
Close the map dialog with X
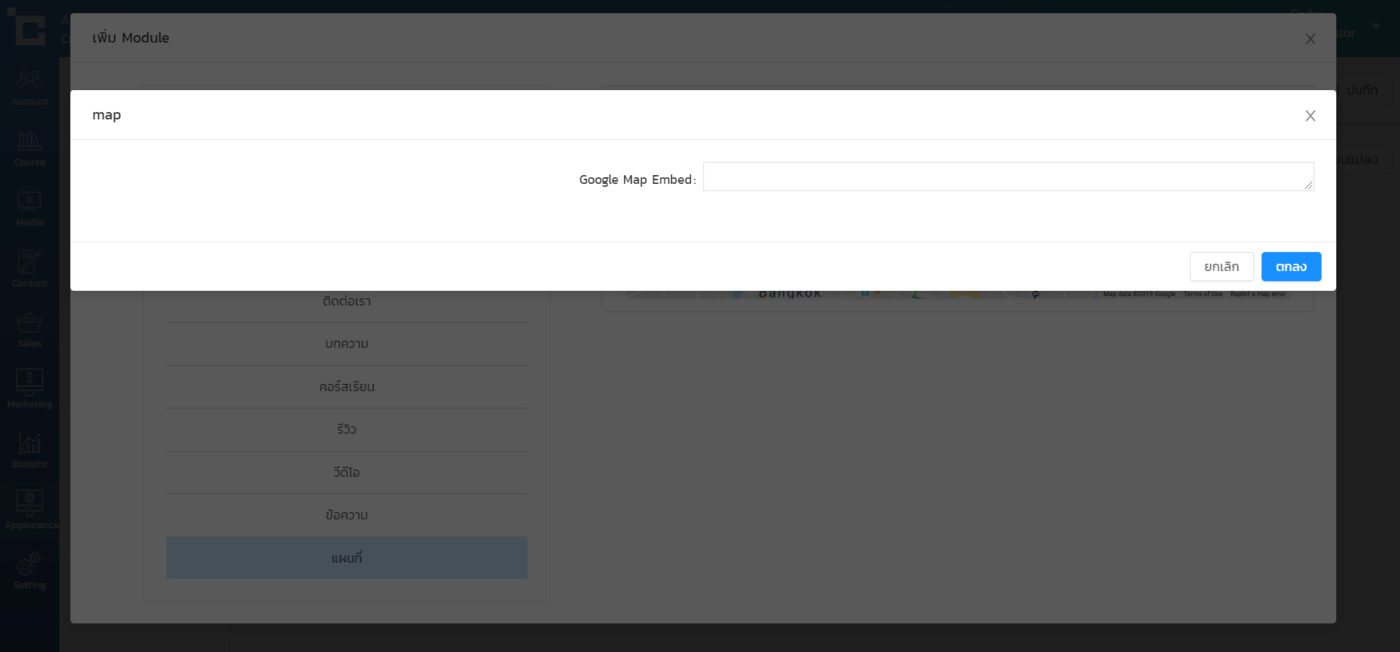(1310, 116)
